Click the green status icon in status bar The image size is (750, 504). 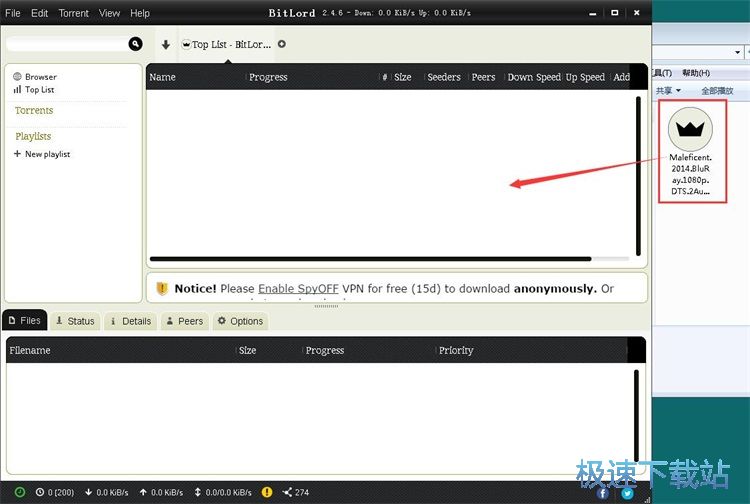click(20, 492)
